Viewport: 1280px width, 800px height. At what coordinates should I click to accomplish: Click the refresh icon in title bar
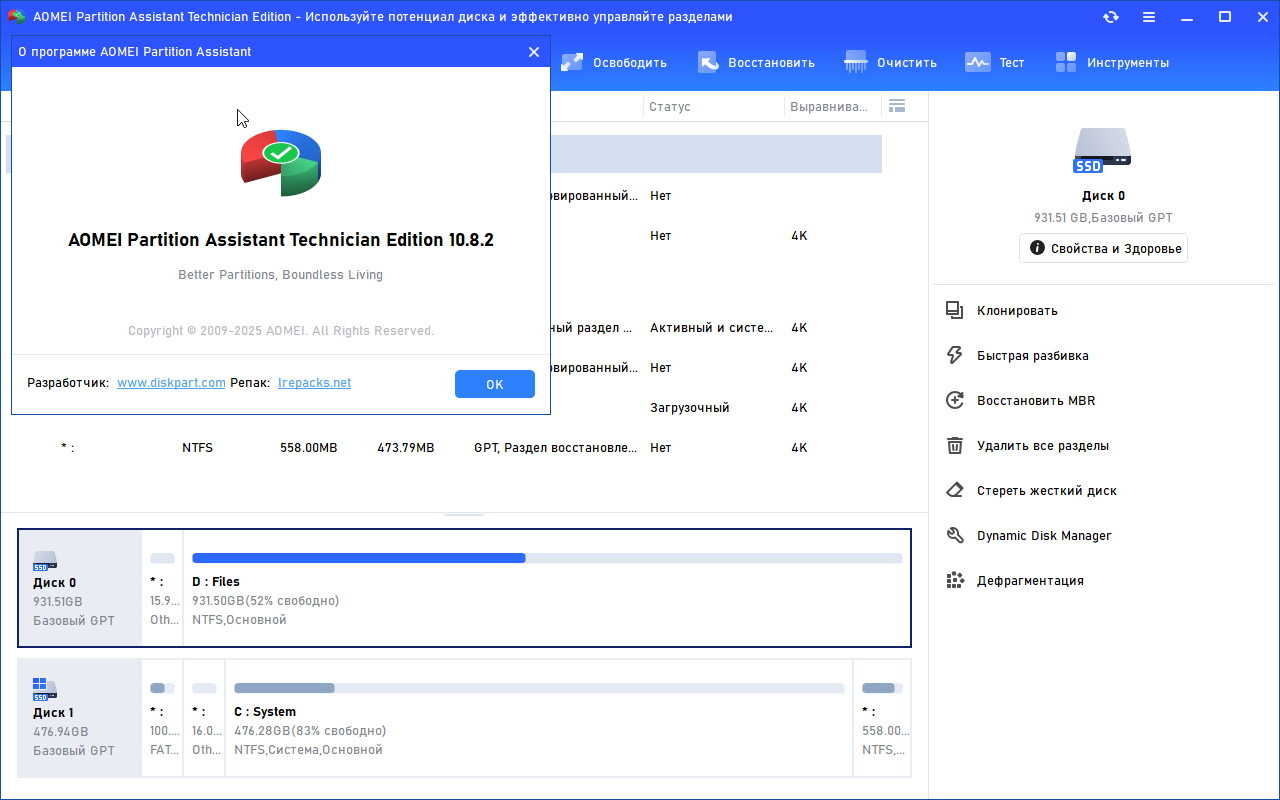(x=1111, y=17)
